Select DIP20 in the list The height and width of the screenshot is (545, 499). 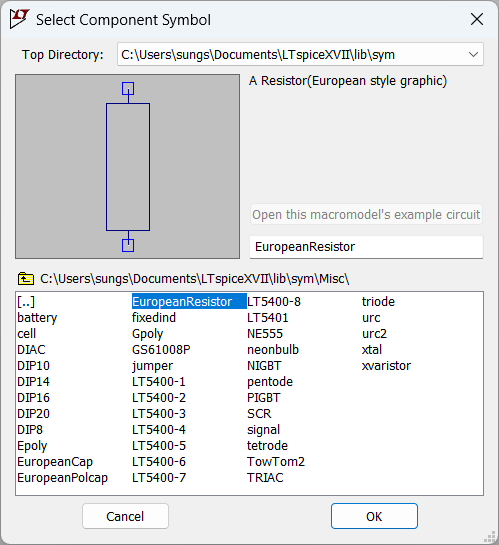(34, 414)
